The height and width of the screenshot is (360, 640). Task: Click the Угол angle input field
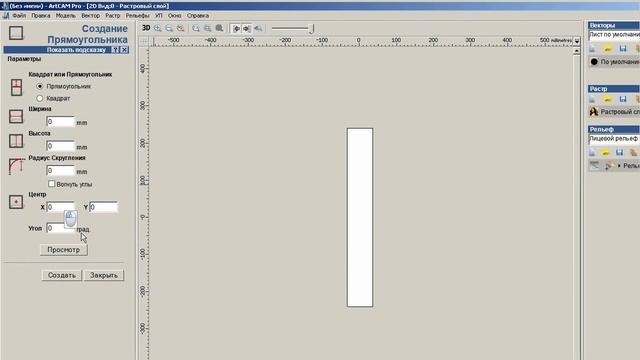pyautogui.click(x=61, y=228)
